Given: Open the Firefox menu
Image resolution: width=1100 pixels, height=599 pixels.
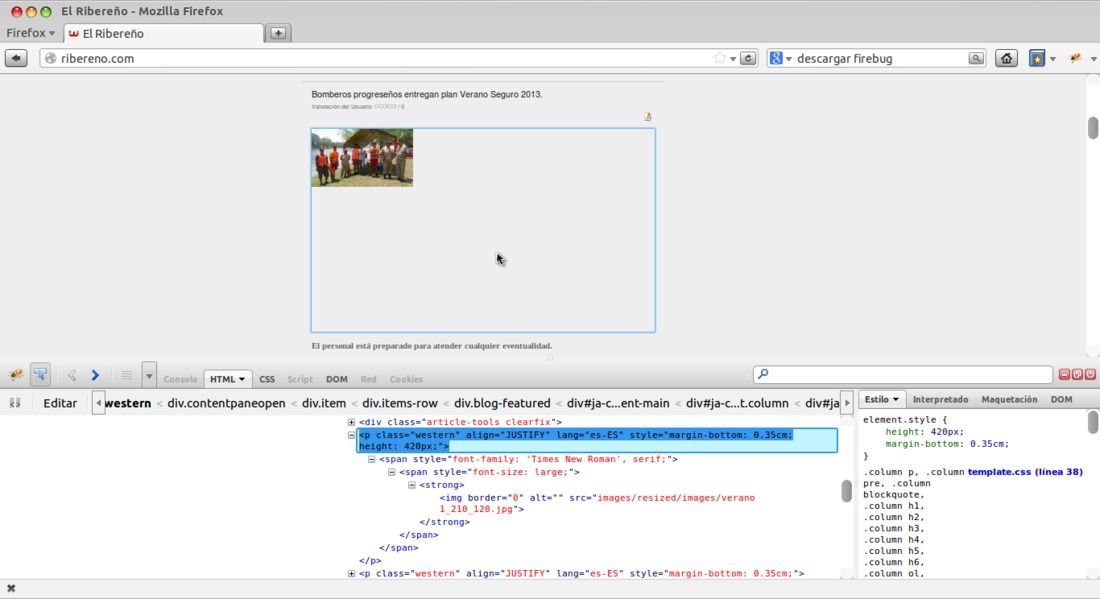Looking at the screenshot, I should pyautogui.click(x=30, y=33).
